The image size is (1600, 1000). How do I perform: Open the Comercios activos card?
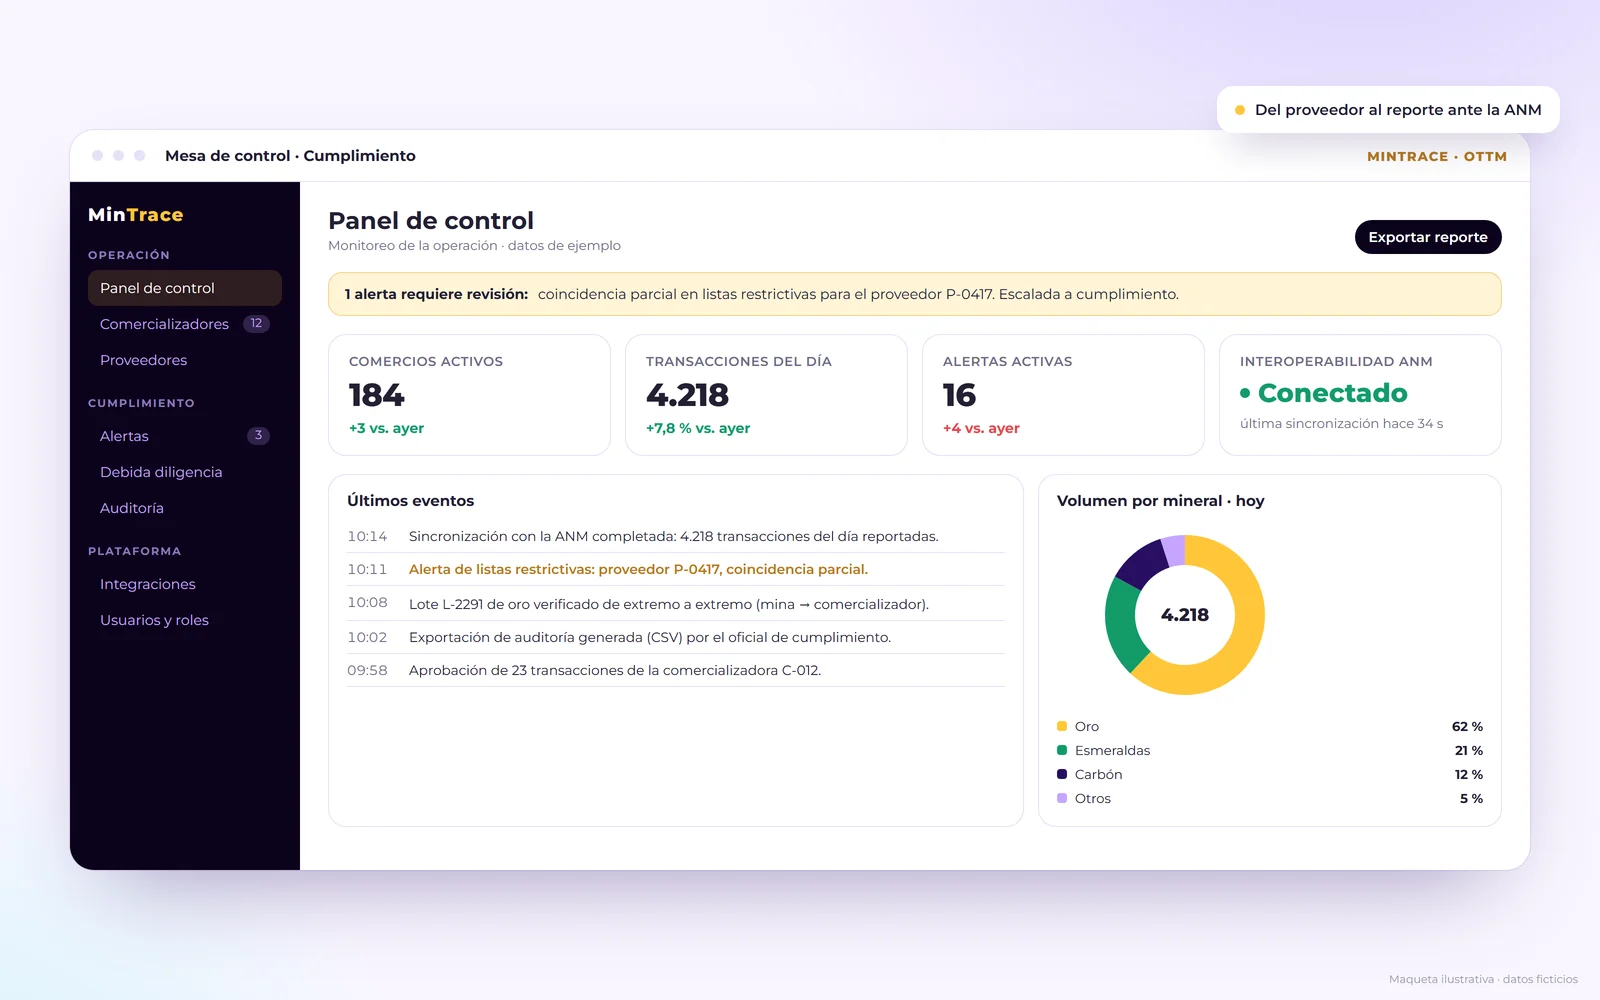469,395
